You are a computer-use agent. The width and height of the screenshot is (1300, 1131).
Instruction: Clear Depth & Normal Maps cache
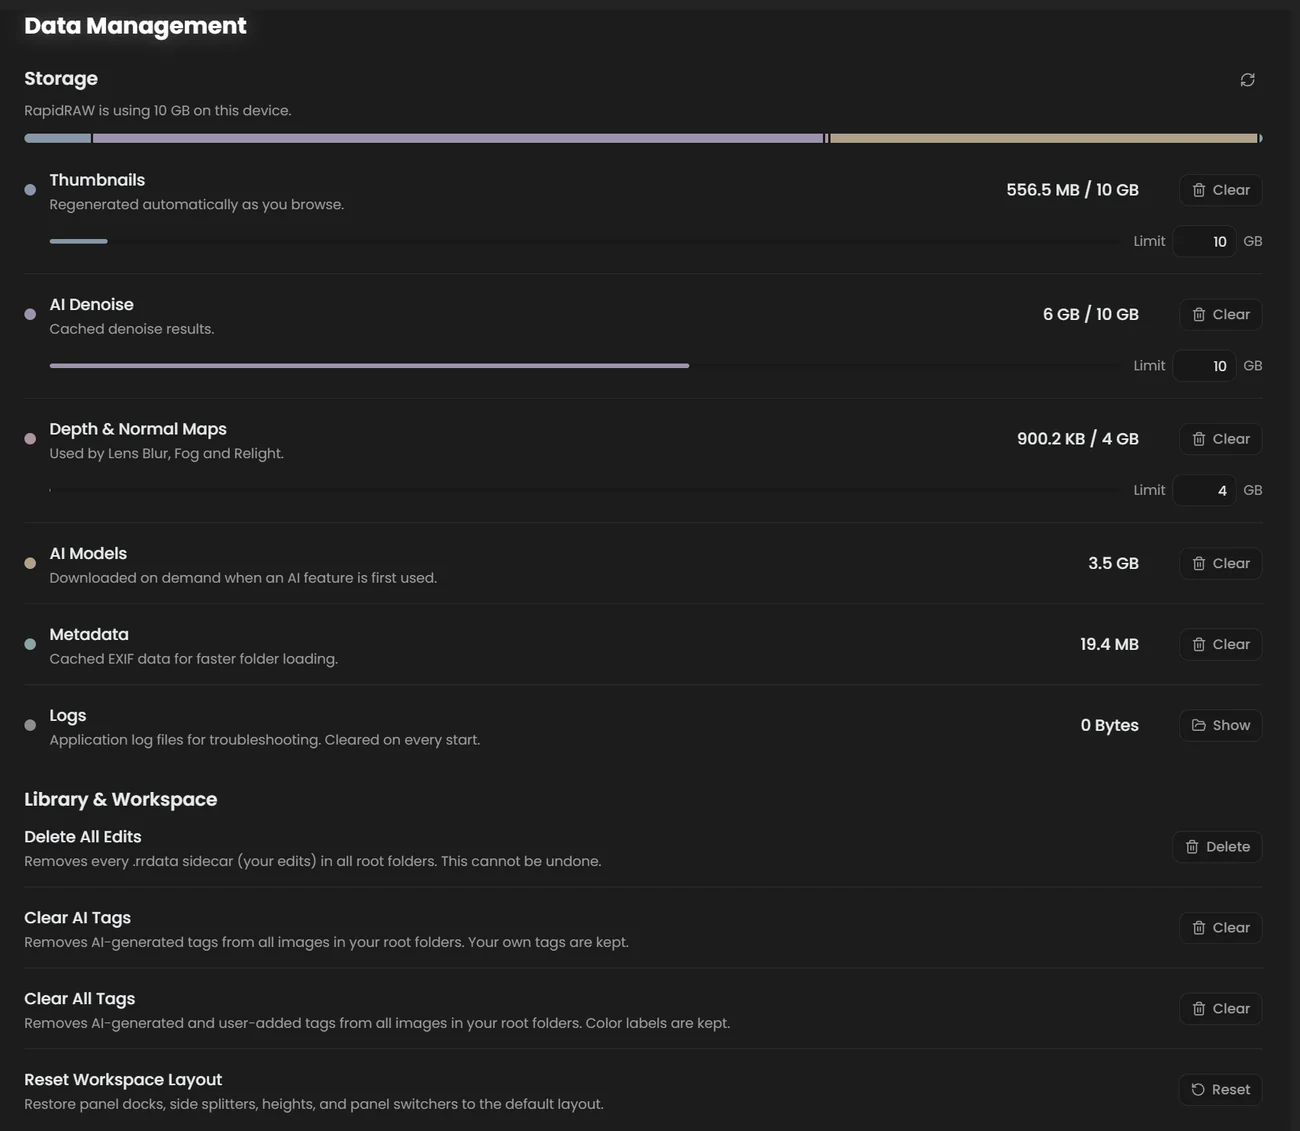[1220, 439]
